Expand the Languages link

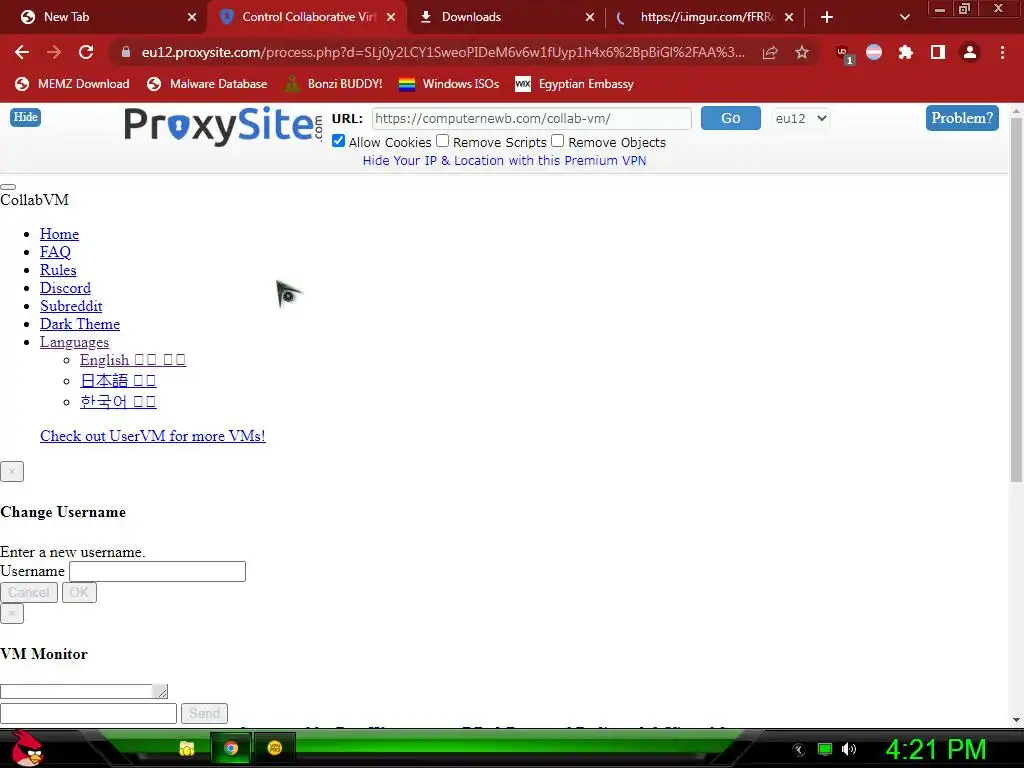coord(74,342)
